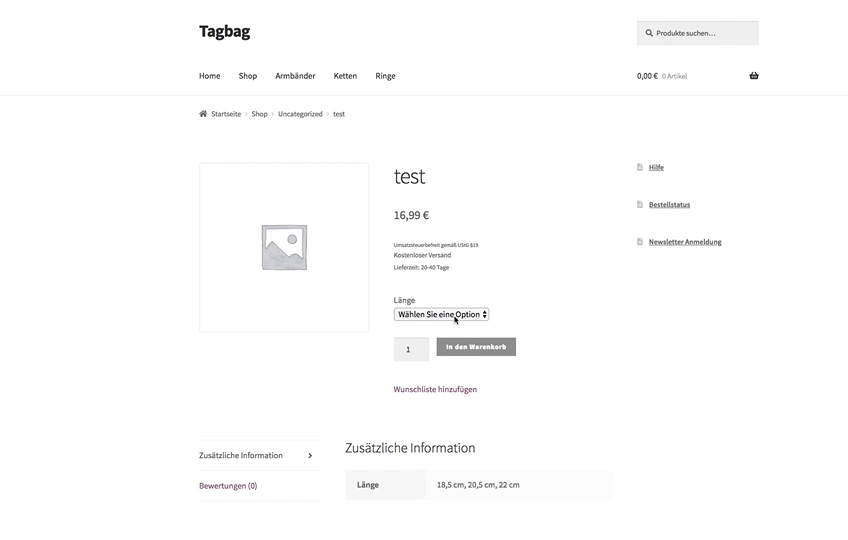Click the product placeholder image
The height and width of the screenshot is (540, 848).
pos(284,247)
